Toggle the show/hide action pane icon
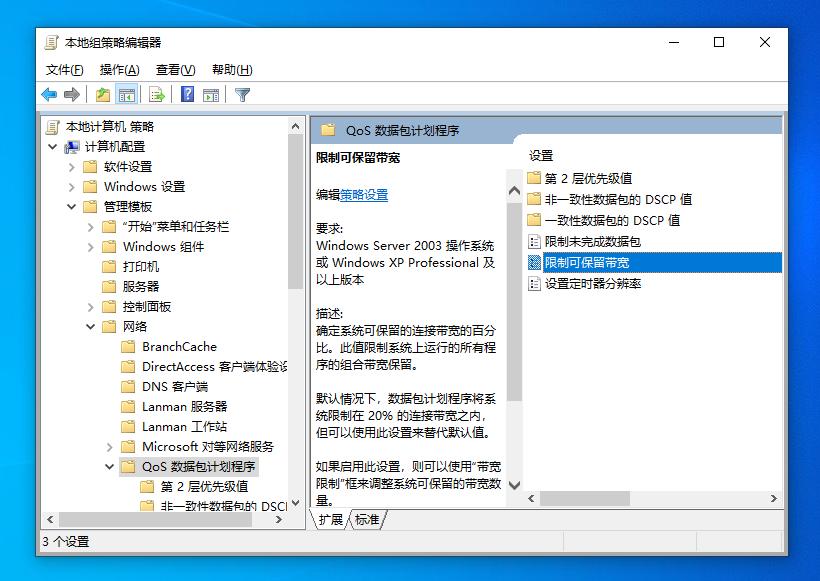The height and width of the screenshot is (581, 820). click(x=212, y=94)
